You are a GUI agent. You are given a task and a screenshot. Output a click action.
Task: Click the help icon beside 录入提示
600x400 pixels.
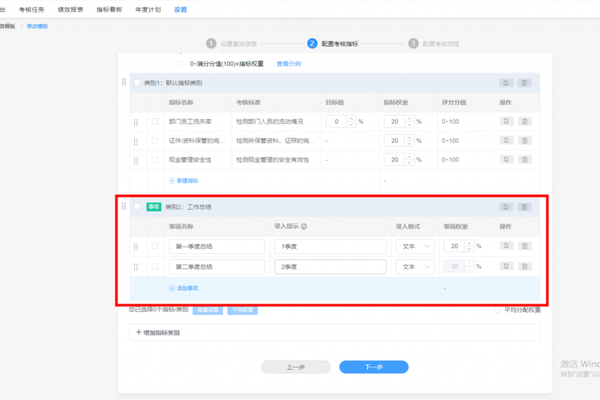pyautogui.click(x=304, y=227)
